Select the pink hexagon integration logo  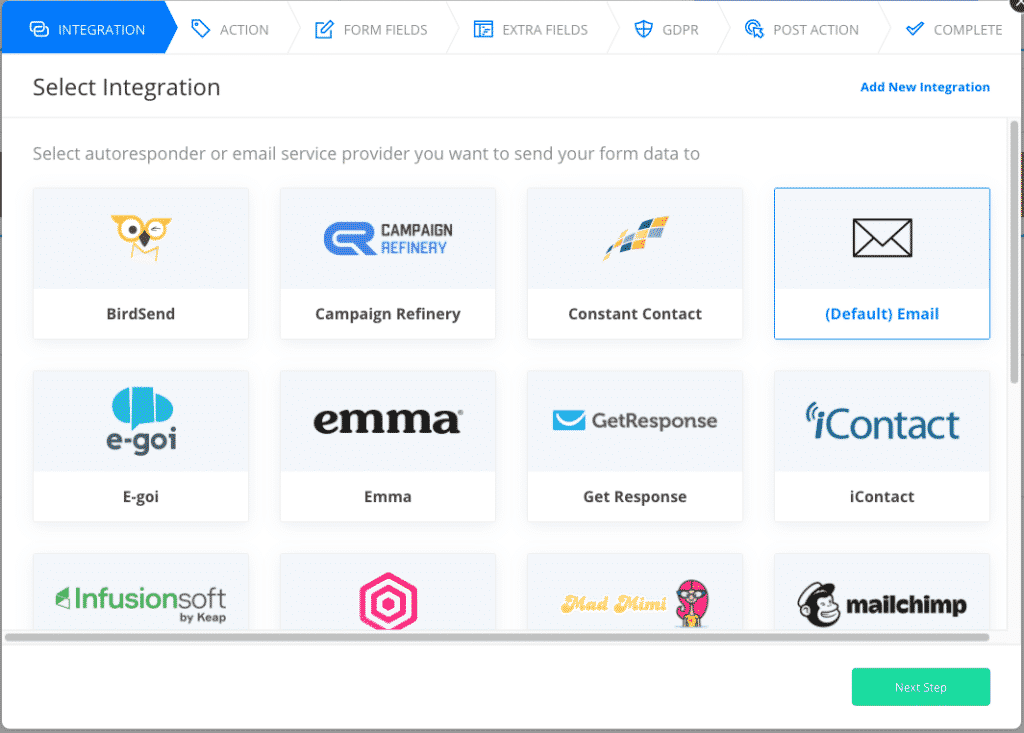pyautogui.click(x=388, y=601)
